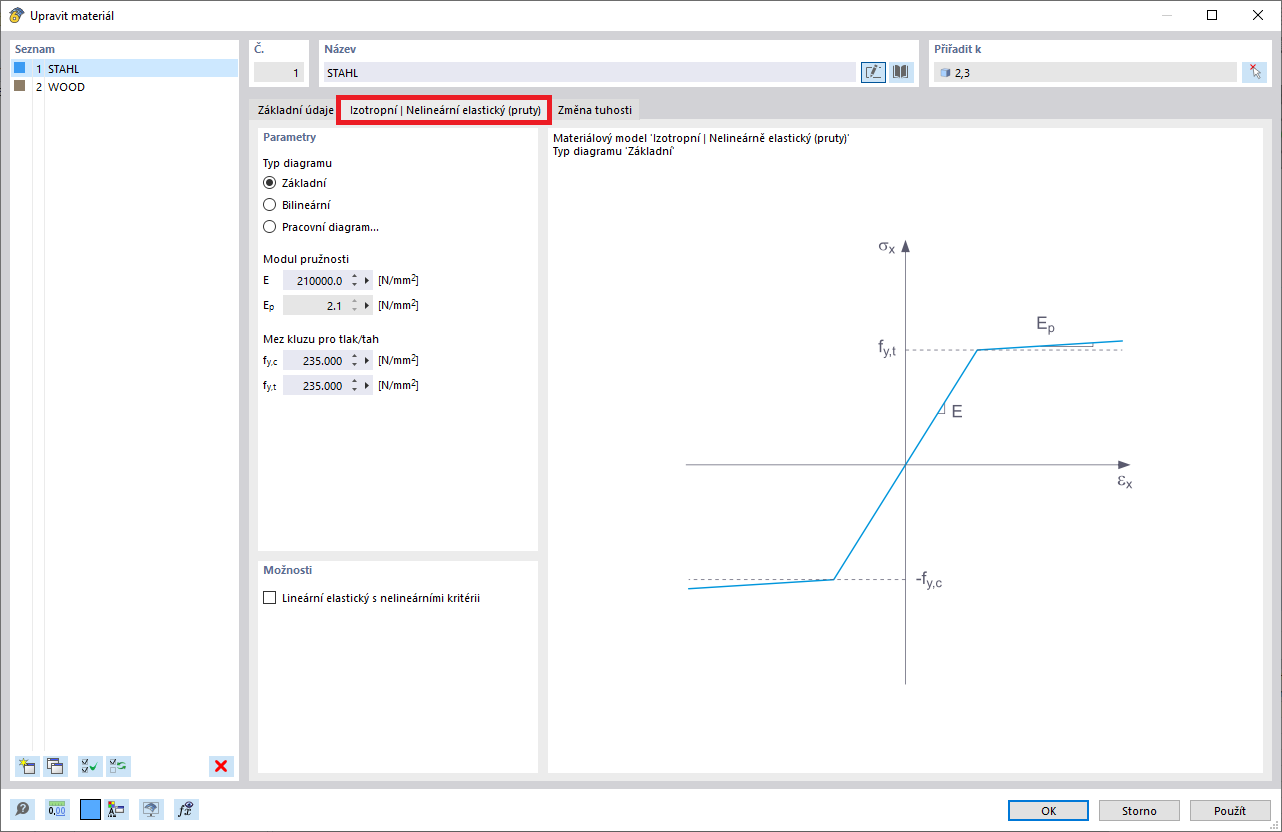Screen dimensions: 1282x832
Task: Select the Bilineární diagram type
Action: pyautogui.click(x=269, y=205)
